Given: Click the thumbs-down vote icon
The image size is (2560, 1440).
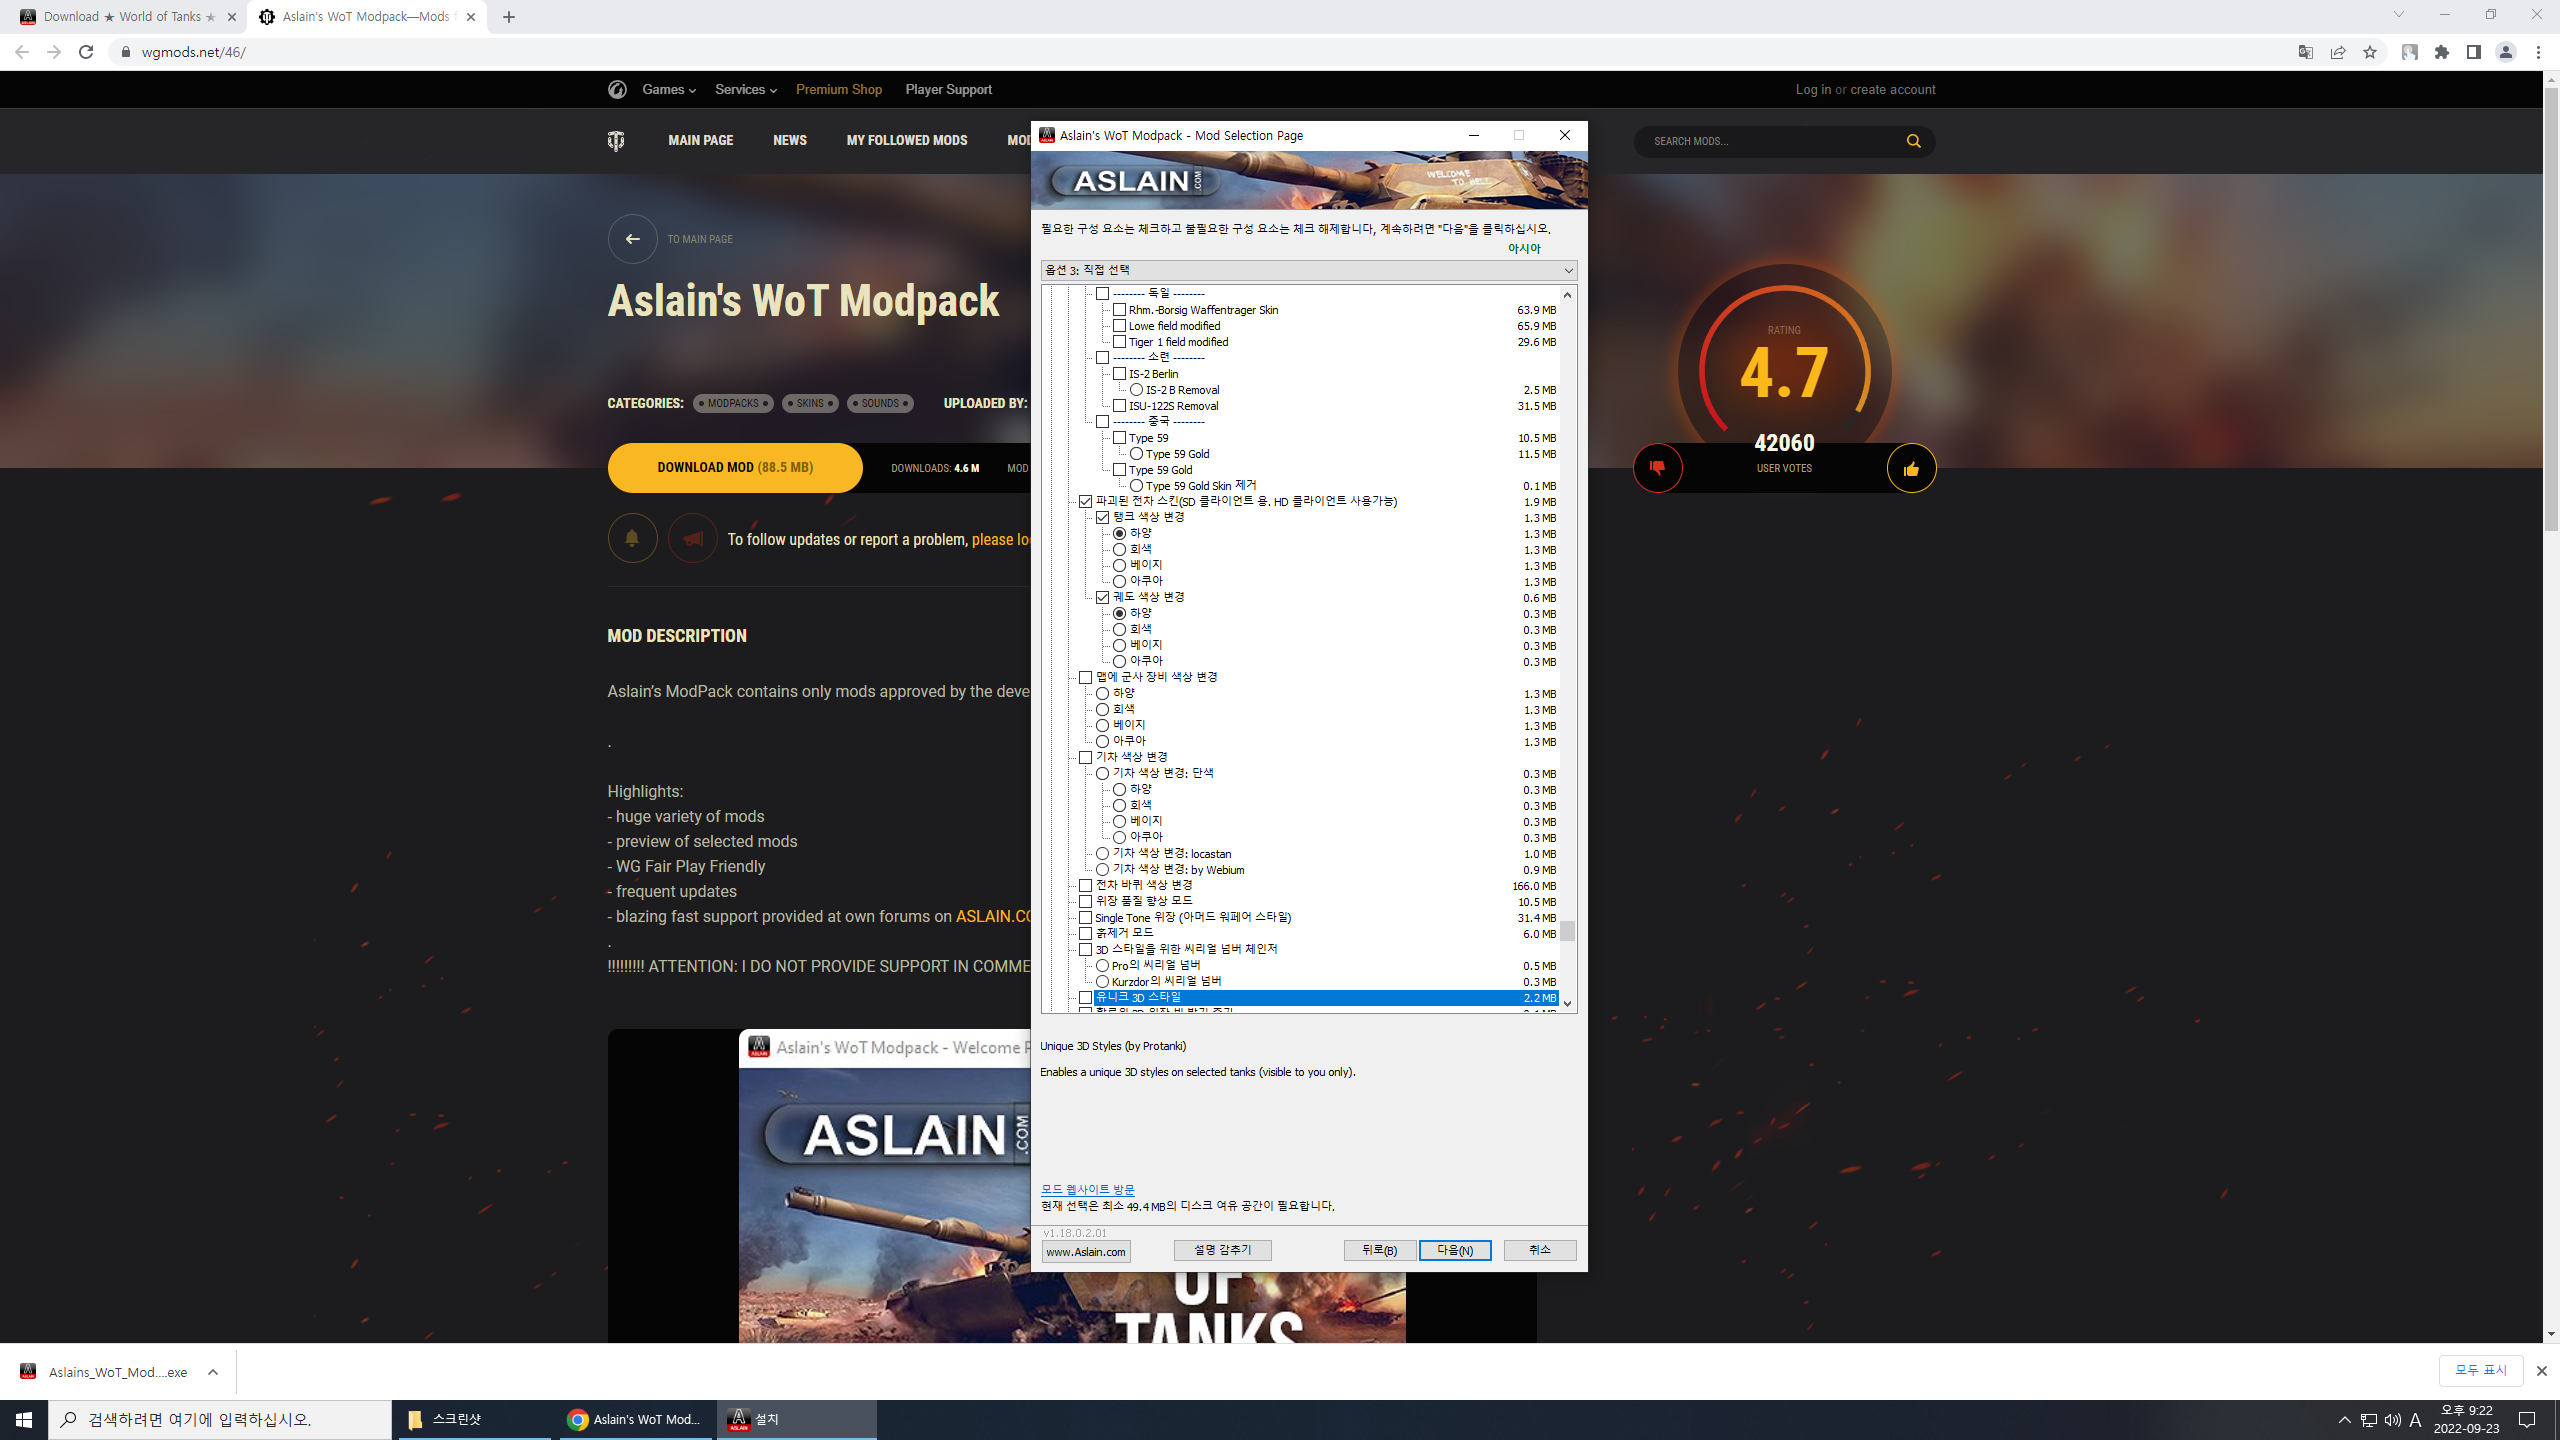Looking at the screenshot, I should (x=1657, y=468).
